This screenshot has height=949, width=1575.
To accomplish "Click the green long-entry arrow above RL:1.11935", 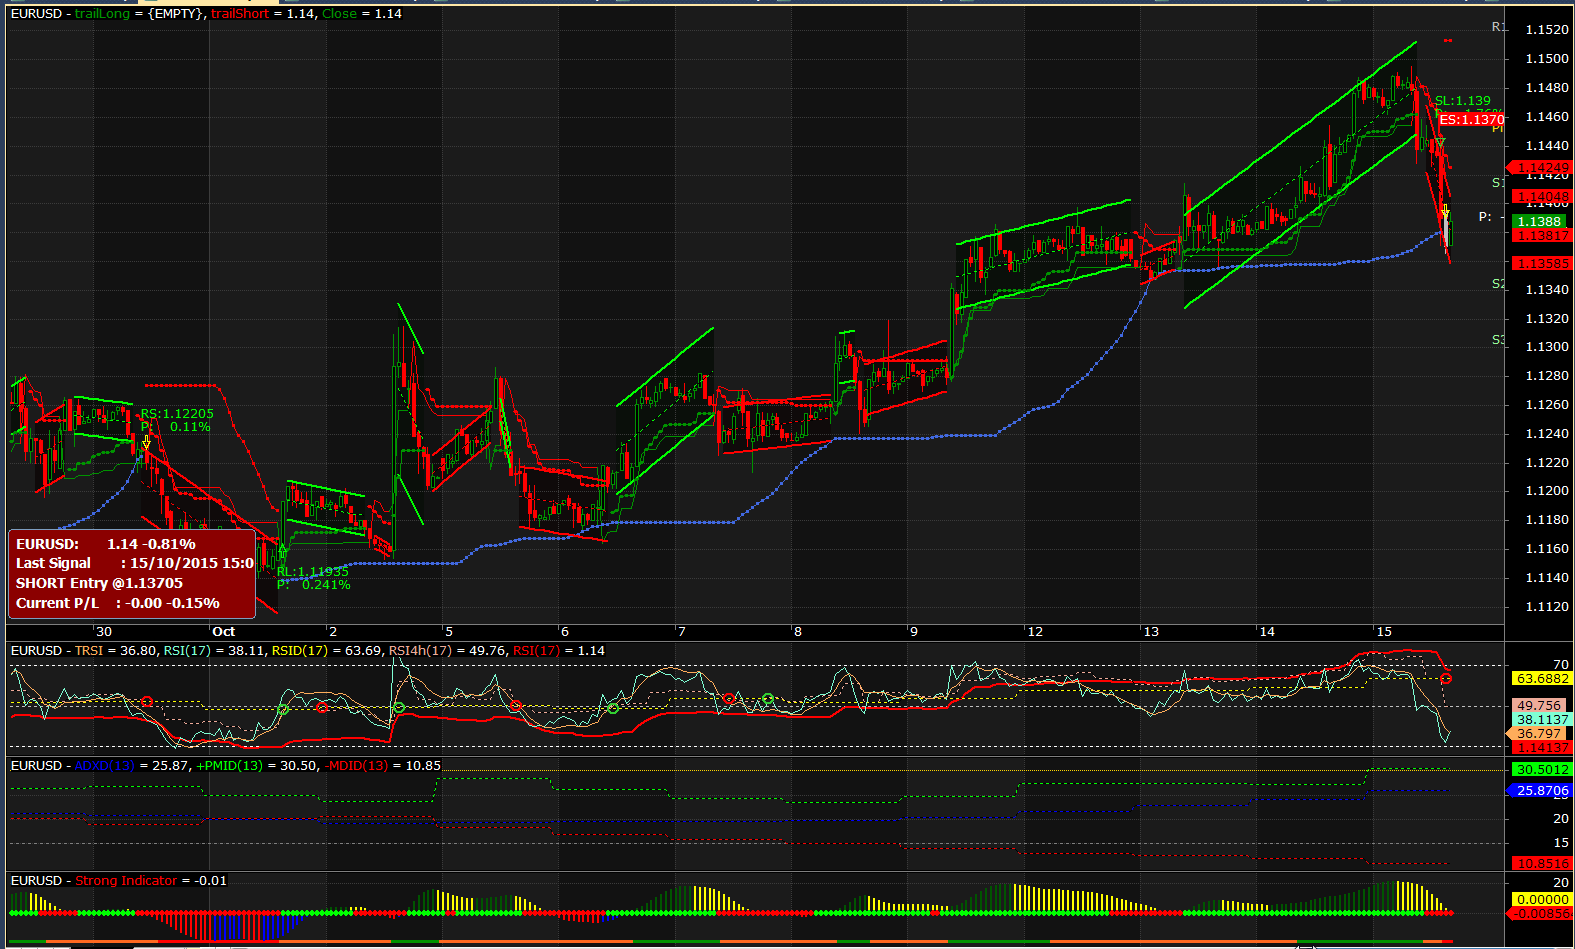I will pyautogui.click(x=282, y=551).
